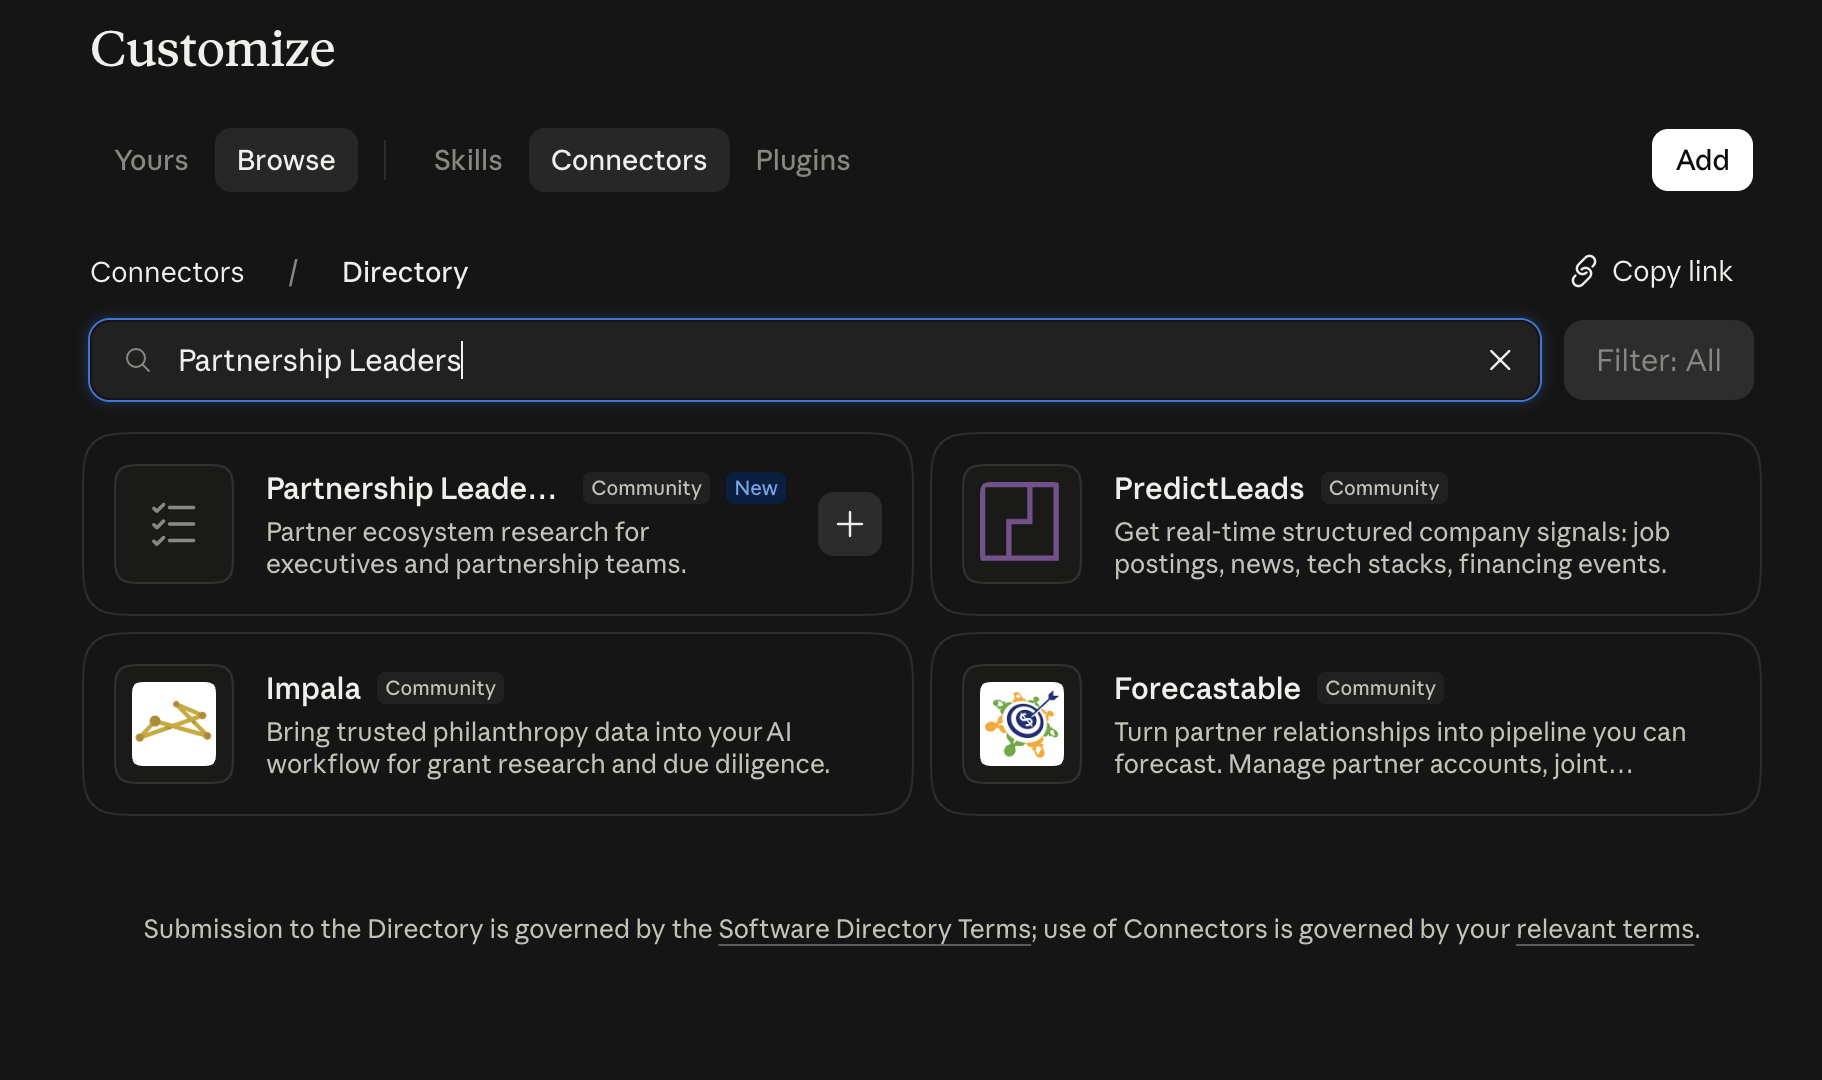The width and height of the screenshot is (1822, 1080).
Task: Click the plus icon on Partnership Leaders card
Action: 849,524
